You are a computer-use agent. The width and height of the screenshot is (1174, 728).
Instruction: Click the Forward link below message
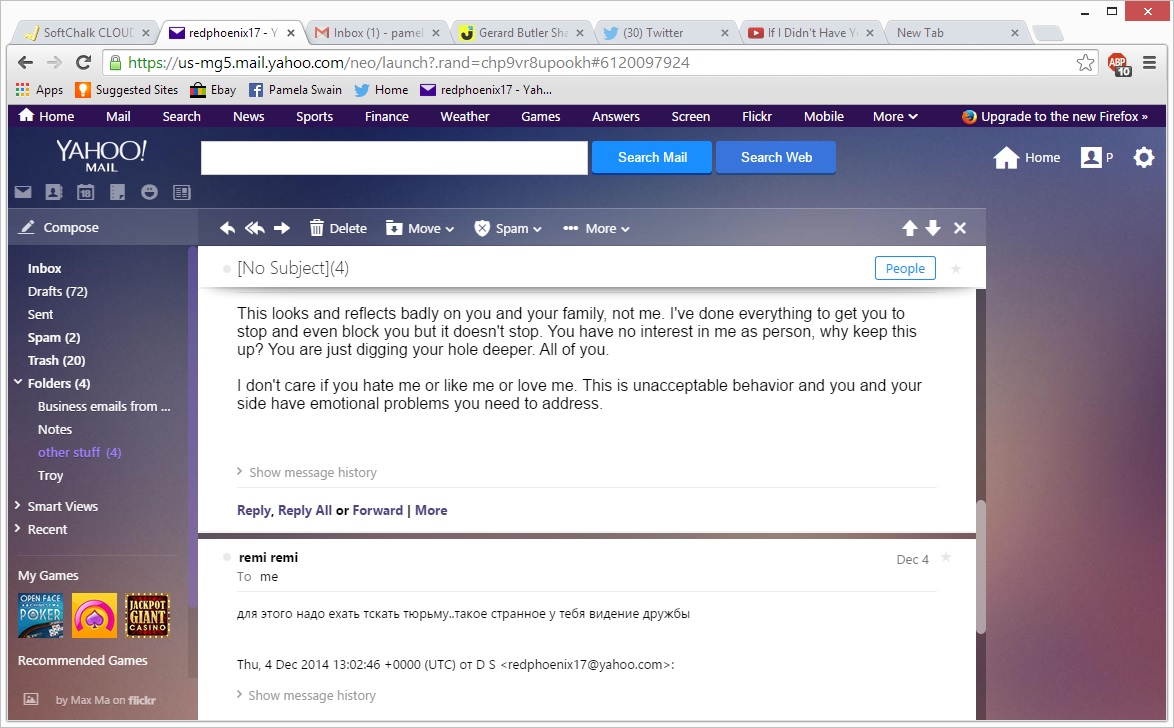377,510
